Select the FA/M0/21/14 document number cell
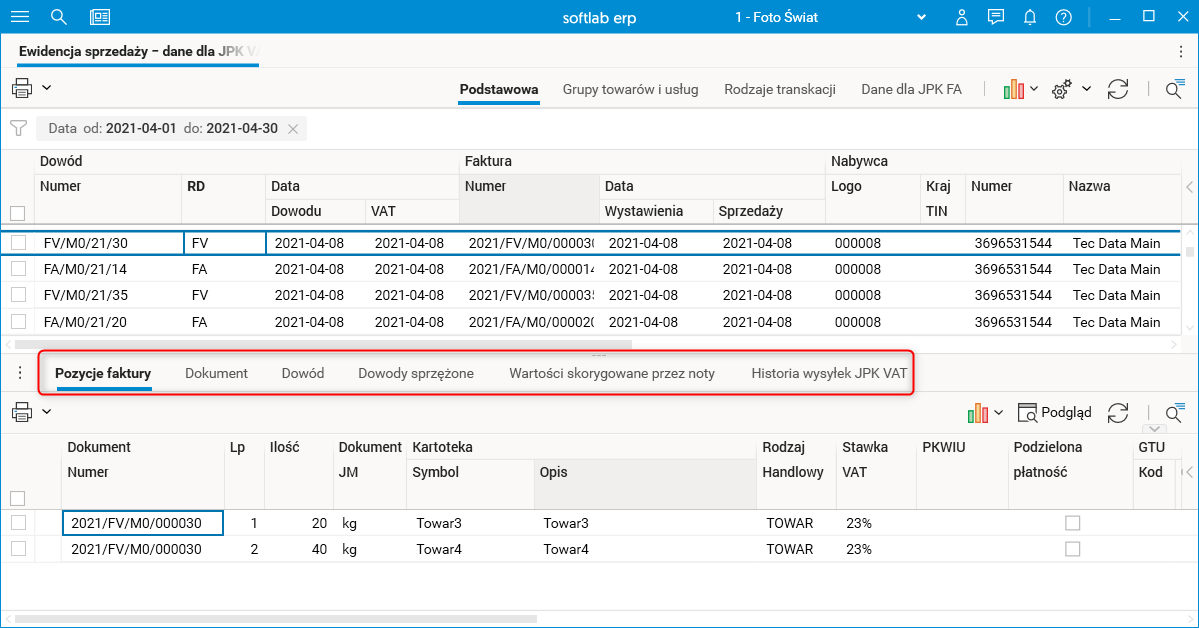The height and width of the screenshot is (628, 1199). point(109,269)
